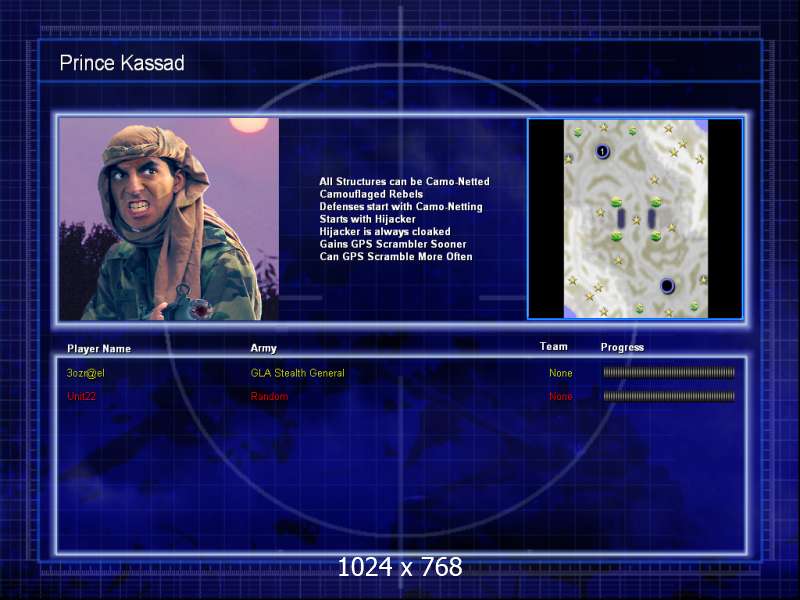Click 'Starts with Hijacker' line
The height and width of the screenshot is (600, 800).
pyautogui.click(x=367, y=219)
